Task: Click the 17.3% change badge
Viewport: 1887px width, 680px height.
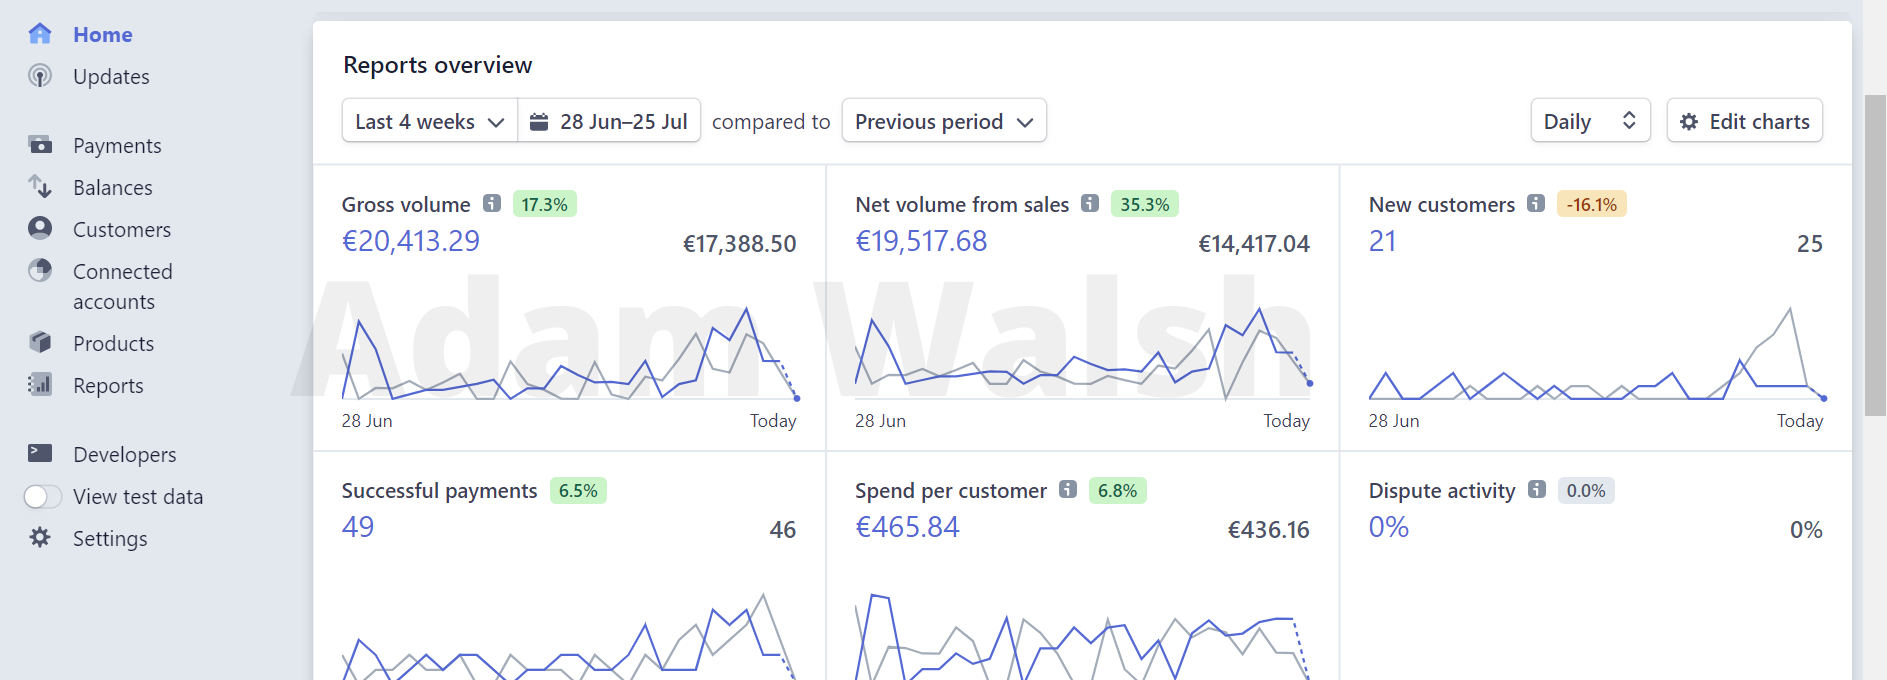Action: (x=545, y=204)
